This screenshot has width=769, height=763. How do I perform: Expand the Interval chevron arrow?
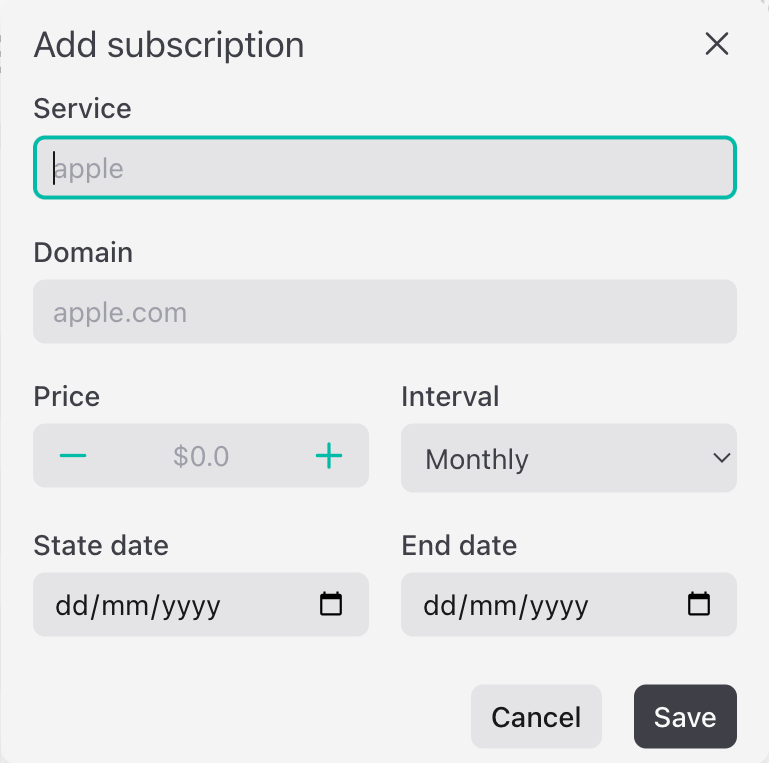click(x=721, y=458)
